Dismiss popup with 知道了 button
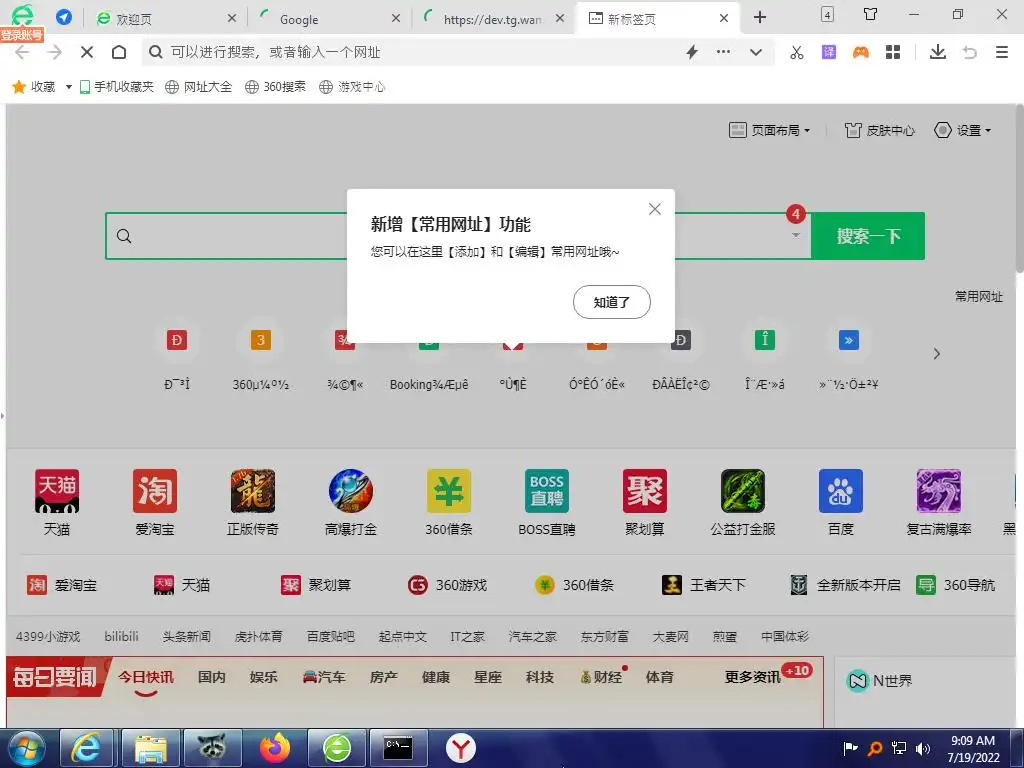Image resolution: width=1024 pixels, height=768 pixels. coord(611,302)
